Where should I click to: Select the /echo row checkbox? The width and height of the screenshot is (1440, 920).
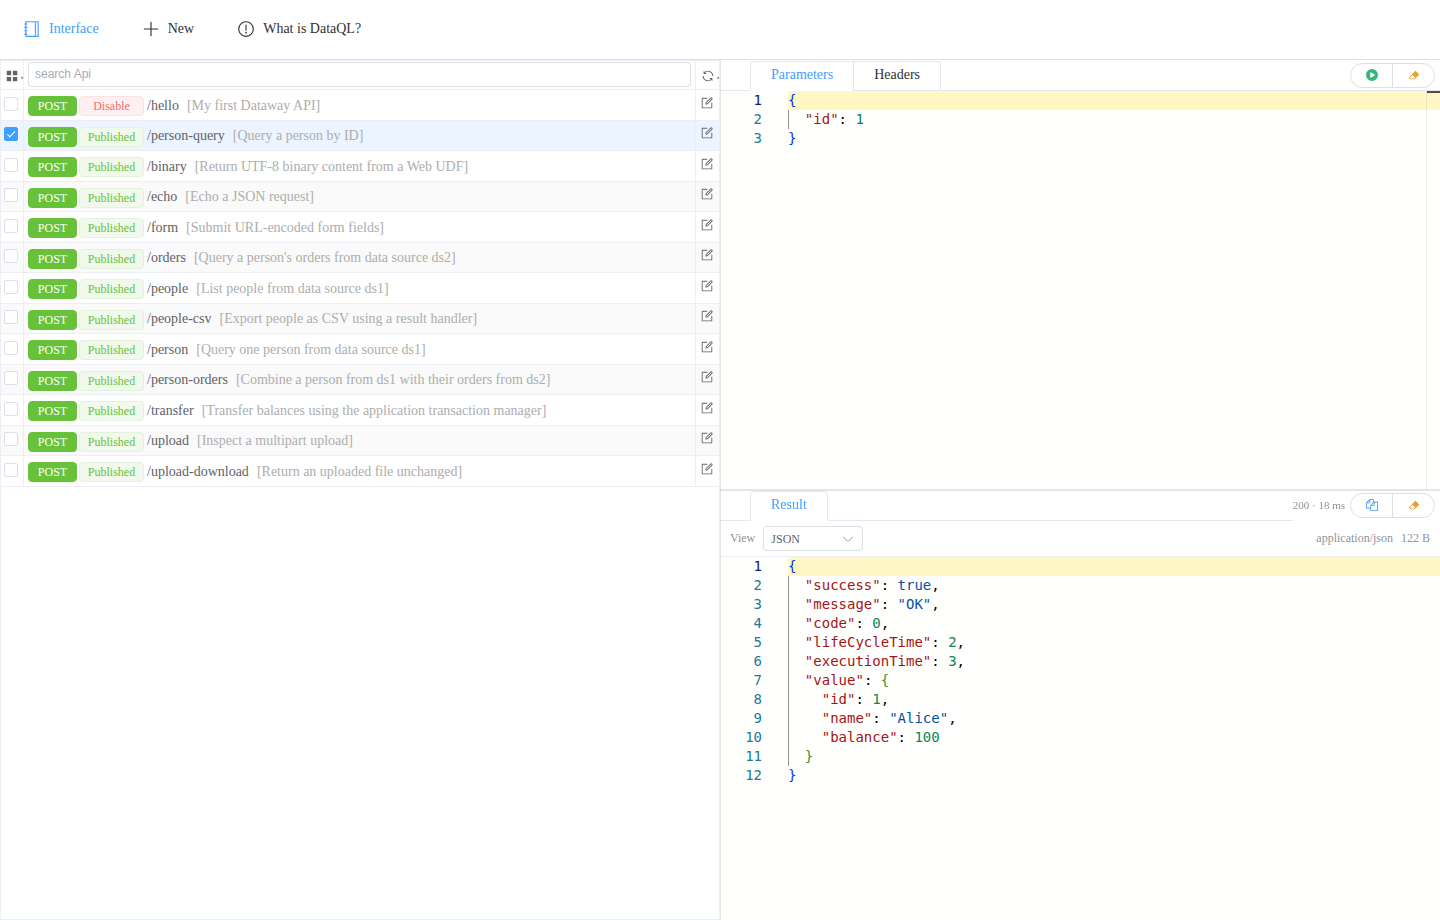11,195
